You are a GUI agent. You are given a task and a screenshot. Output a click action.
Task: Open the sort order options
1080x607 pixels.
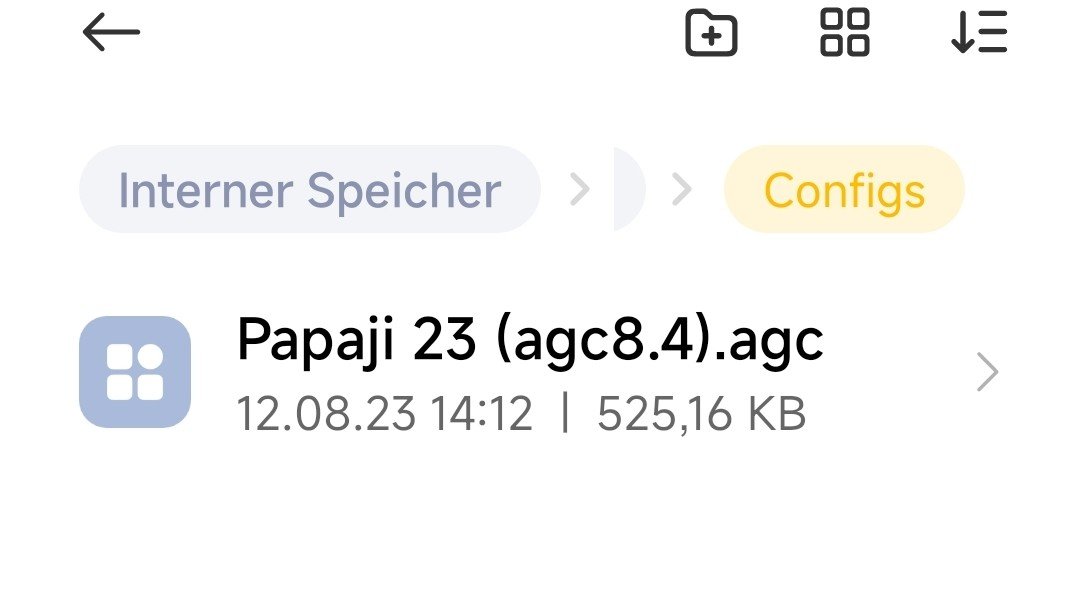click(978, 33)
